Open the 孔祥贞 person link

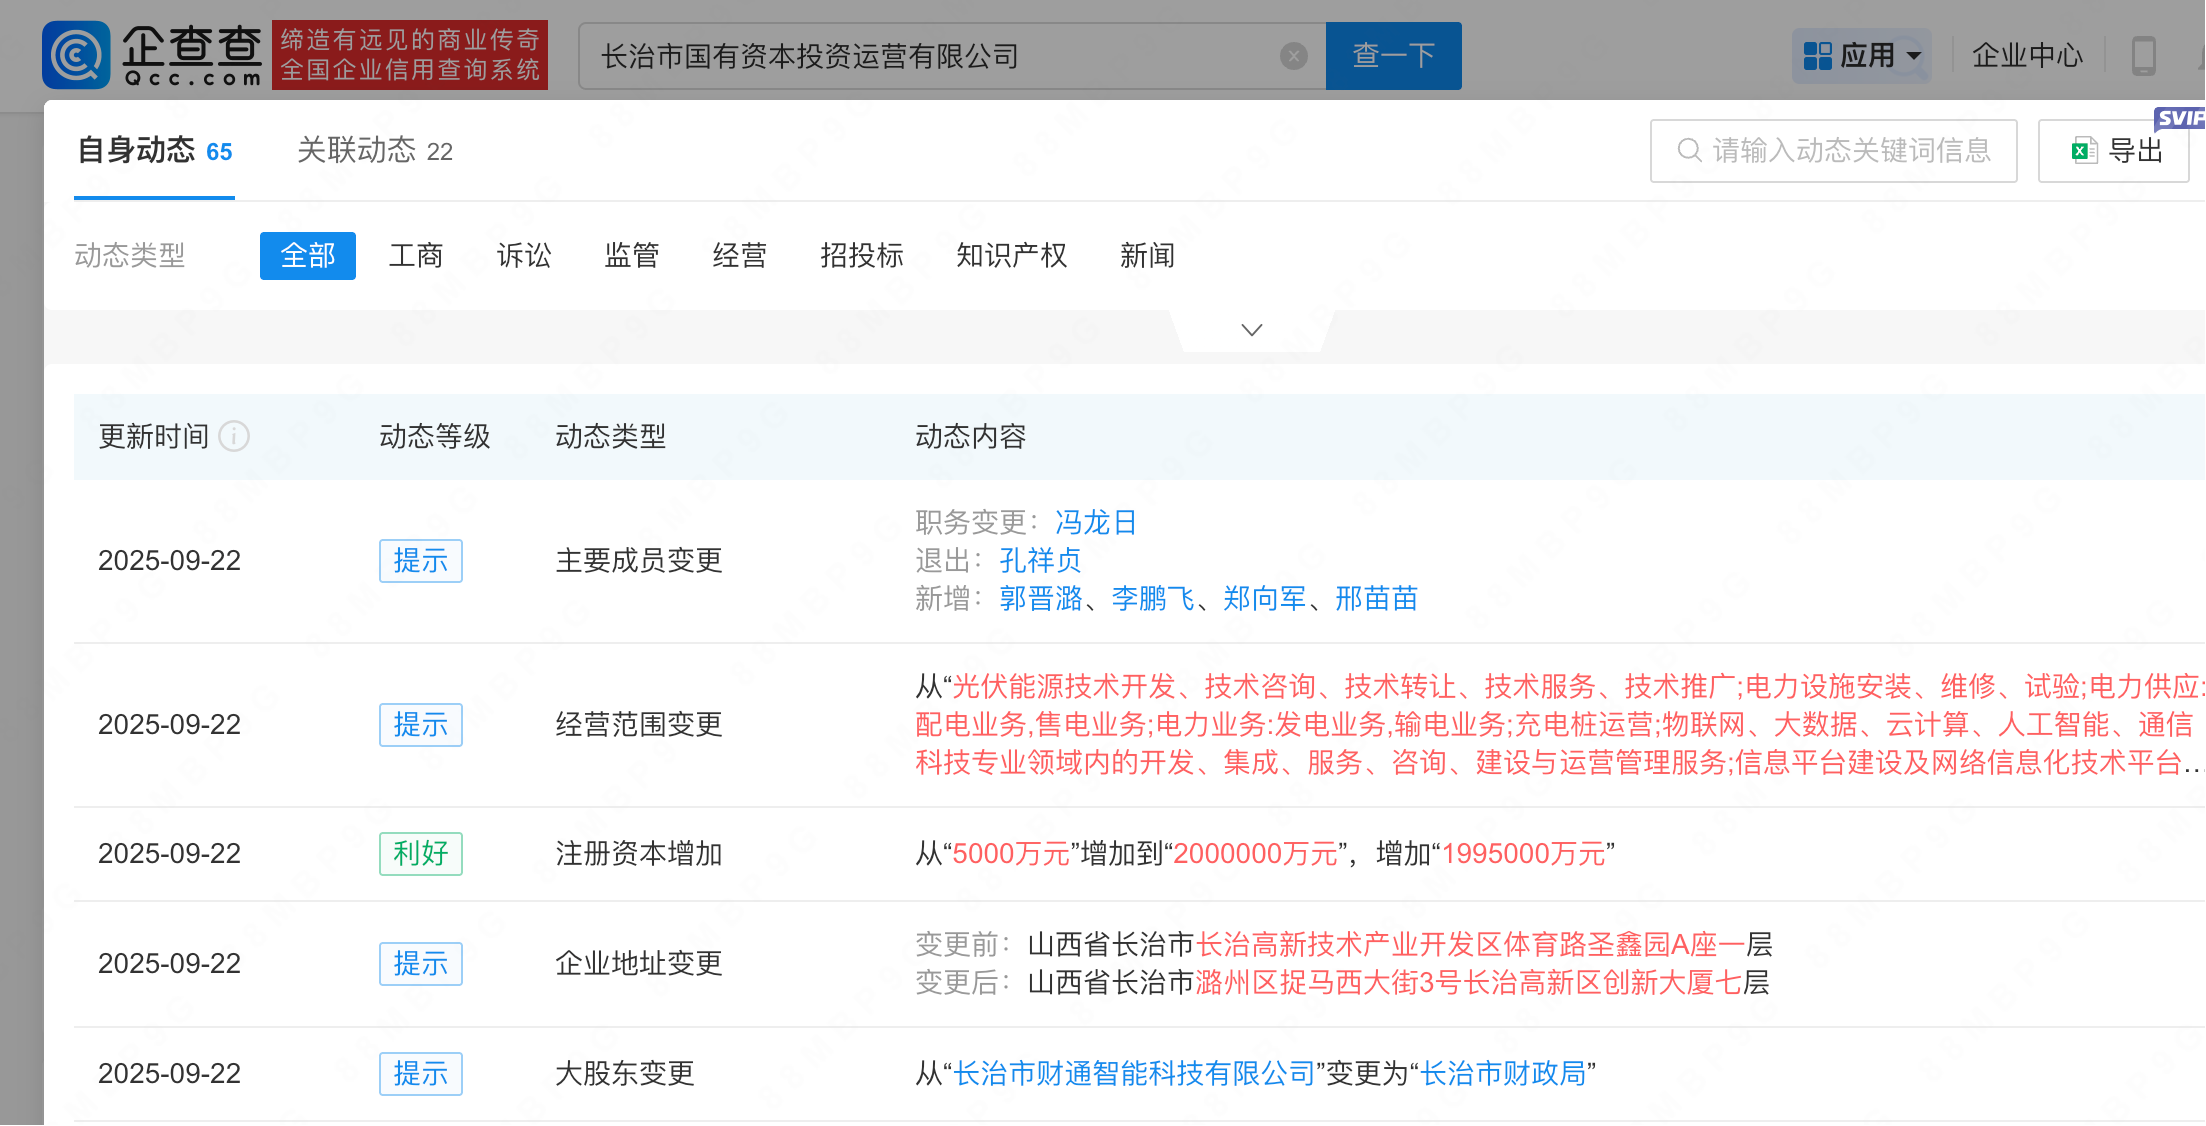[1041, 560]
